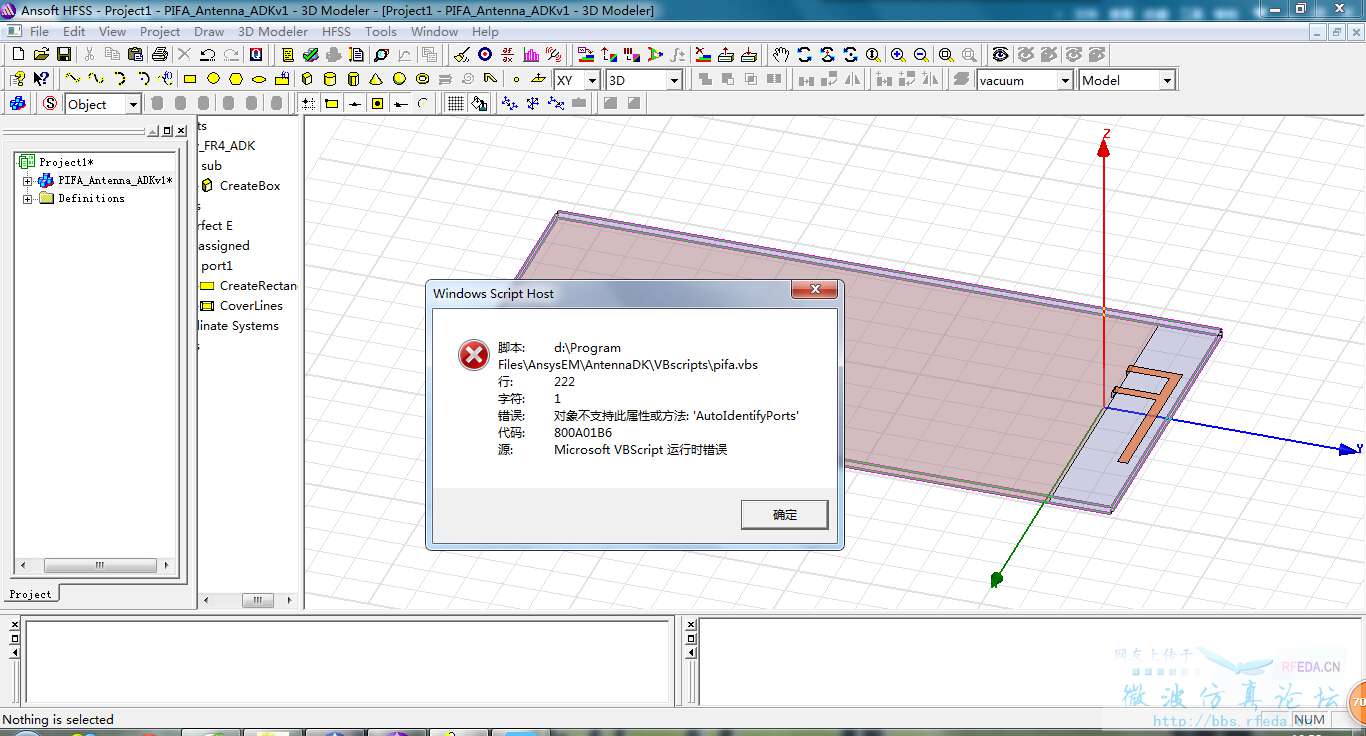The height and width of the screenshot is (736, 1366).
Task: Close the Windows Script Host dialog
Action: click(x=814, y=290)
